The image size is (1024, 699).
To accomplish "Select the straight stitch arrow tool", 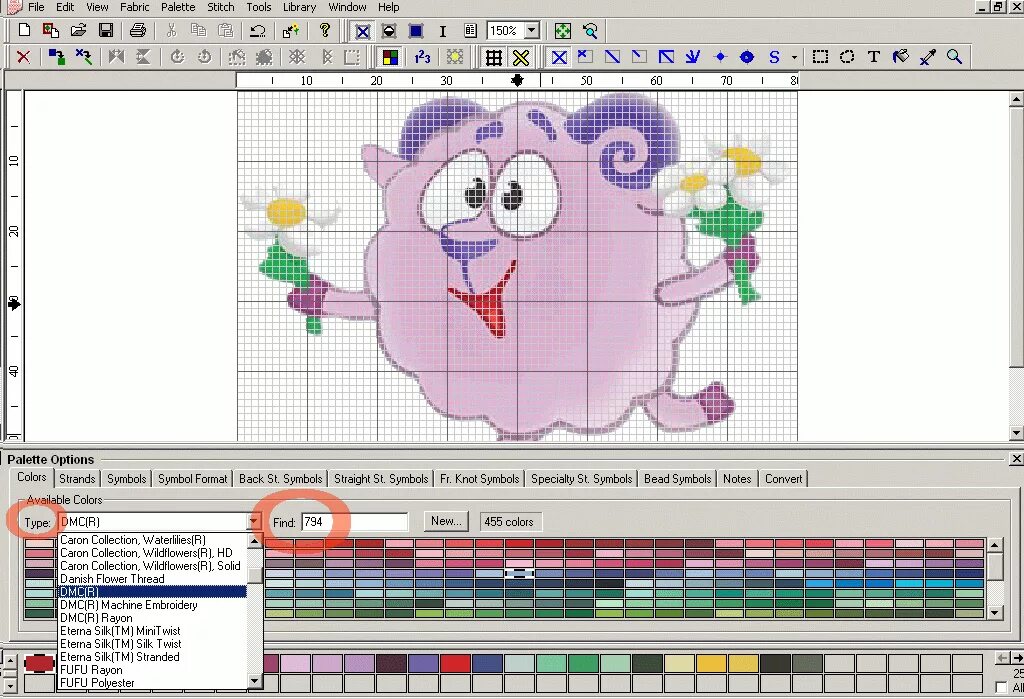I will coord(693,57).
